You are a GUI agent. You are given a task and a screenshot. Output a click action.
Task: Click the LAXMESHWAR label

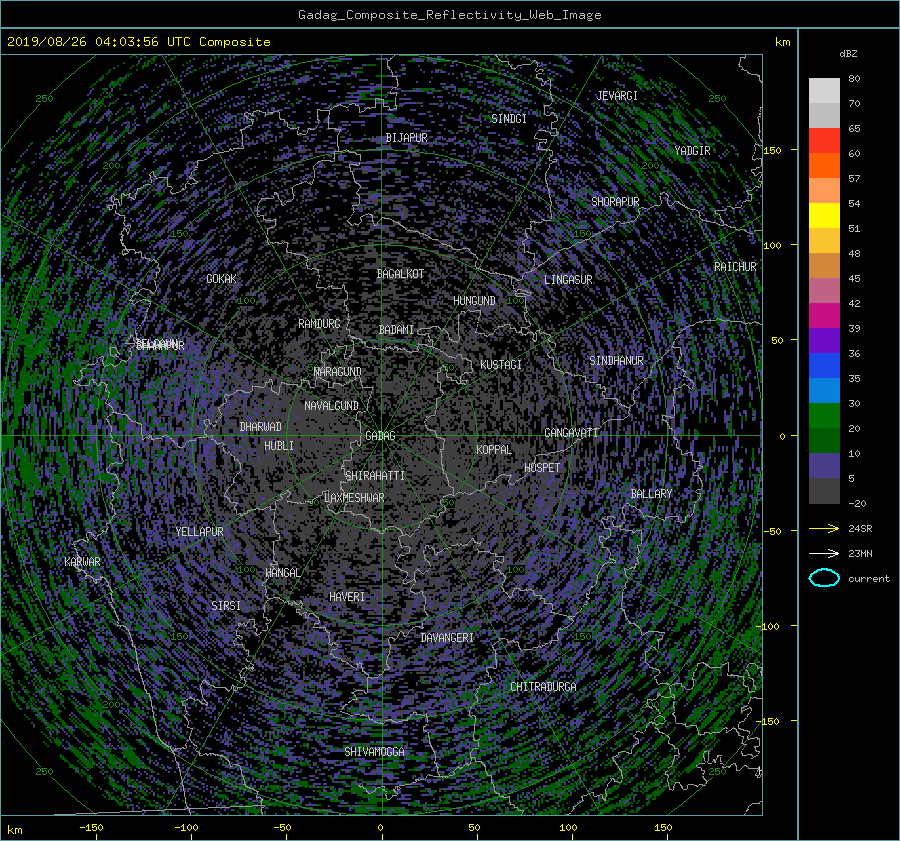[354, 498]
